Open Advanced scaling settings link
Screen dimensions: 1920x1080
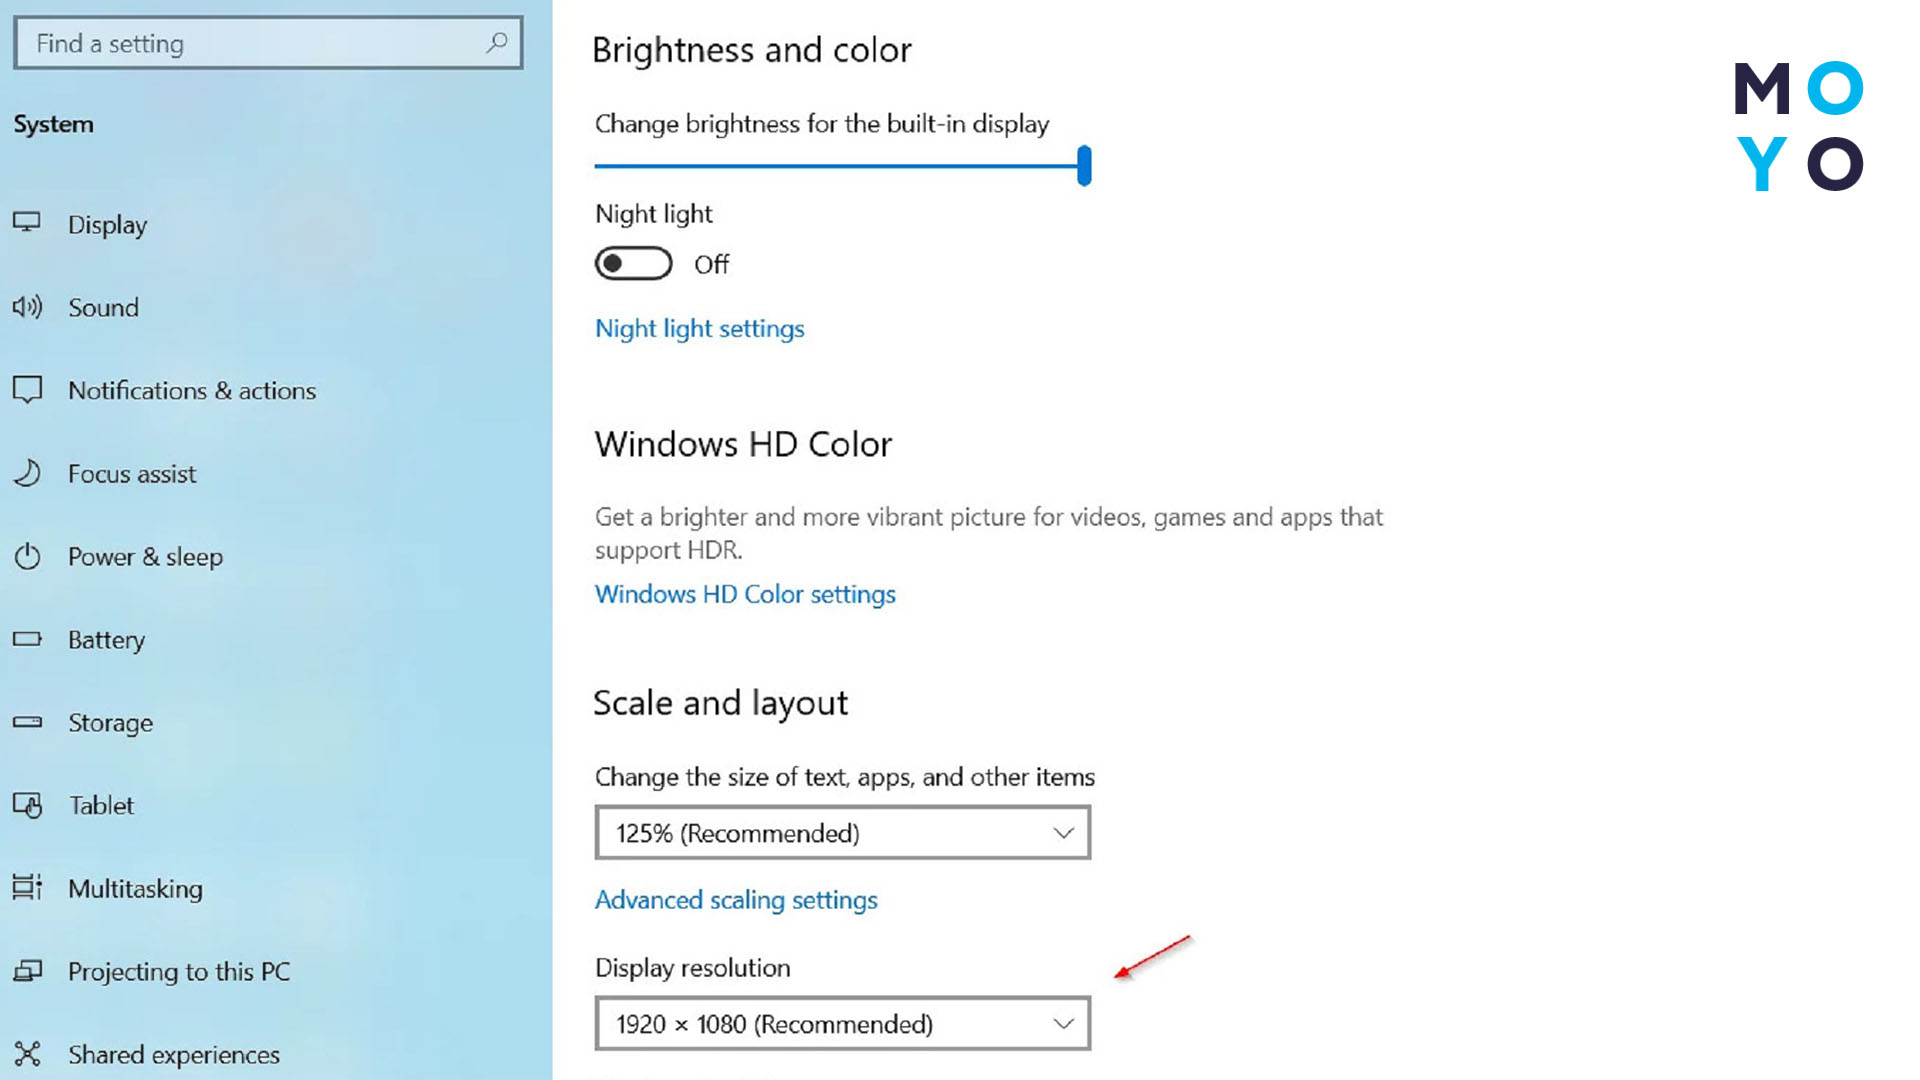(736, 899)
